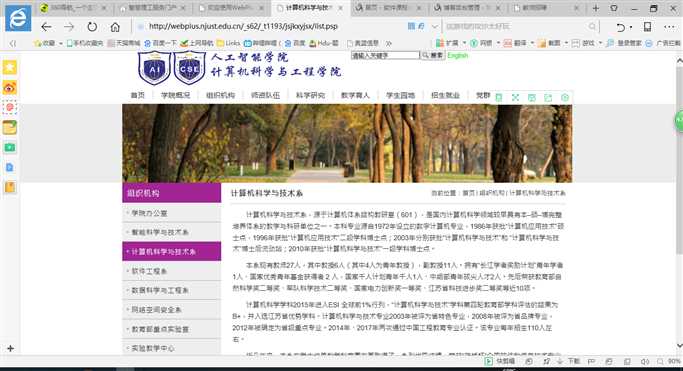Click the sidebar Weibo icon
The width and height of the screenshot is (683, 371).
coord(10,88)
